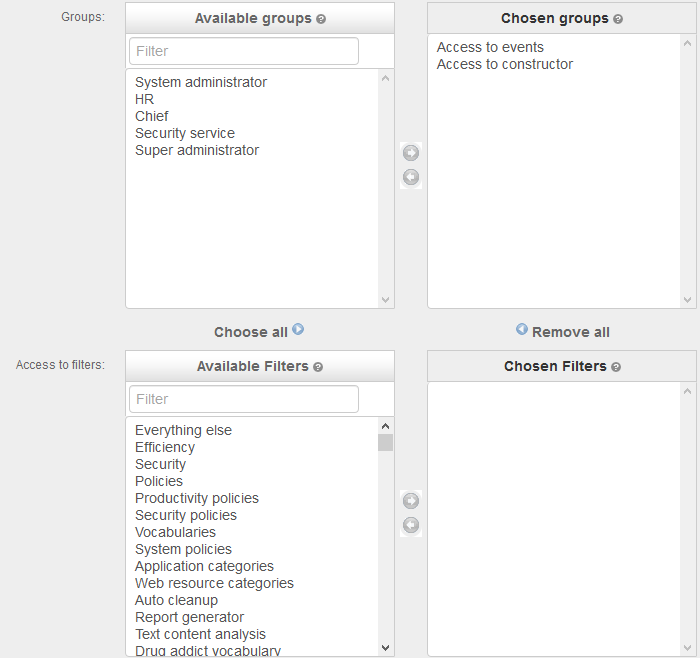700x658 pixels.
Task: Select Productivity policies filter
Action: pyautogui.click(x=197, y=498)
